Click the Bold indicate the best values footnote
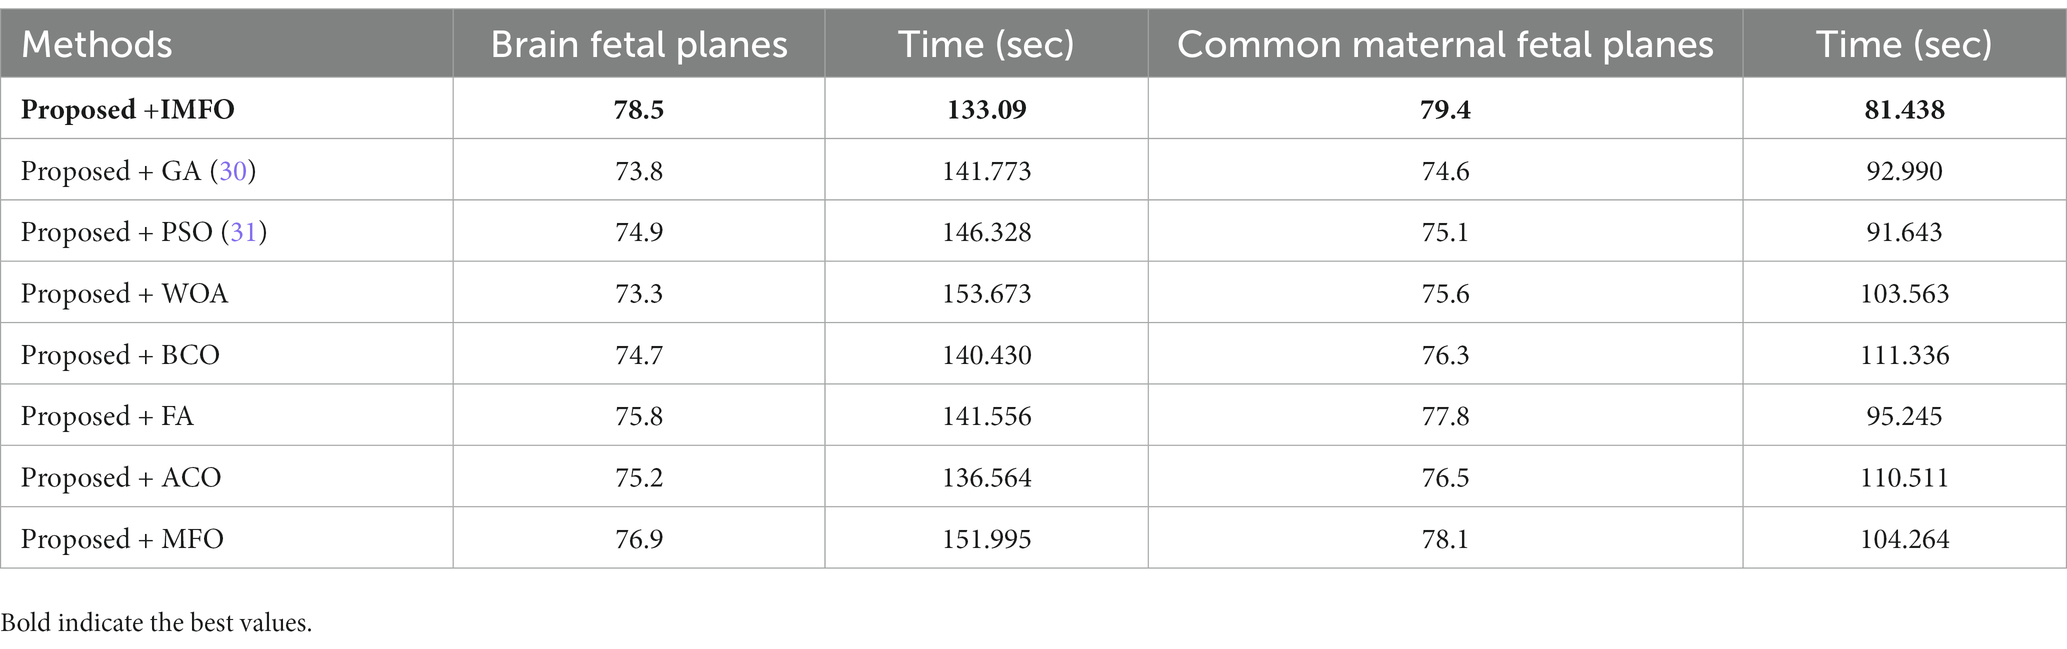The width and height of the screenshot is (2067, 649). click(x=156, y=623)
